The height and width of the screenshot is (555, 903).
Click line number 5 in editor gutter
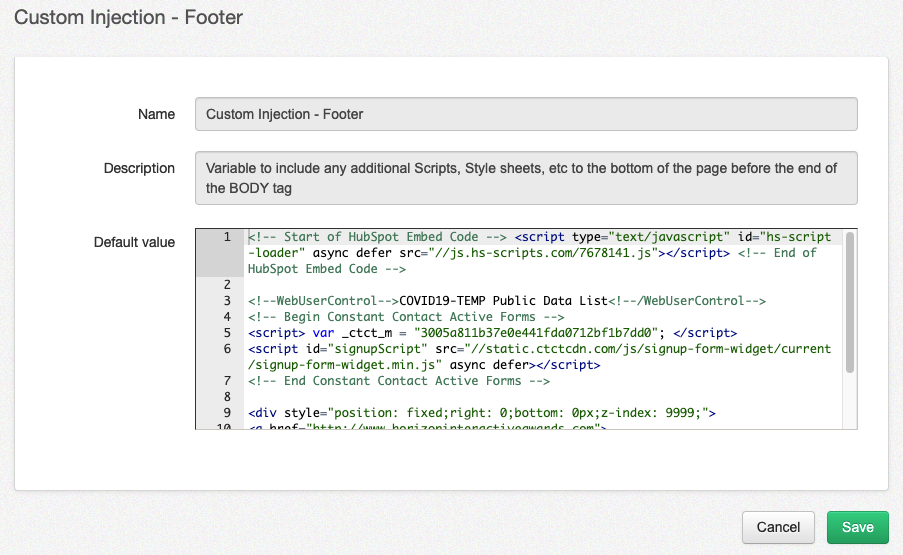(x=227, y=333)
